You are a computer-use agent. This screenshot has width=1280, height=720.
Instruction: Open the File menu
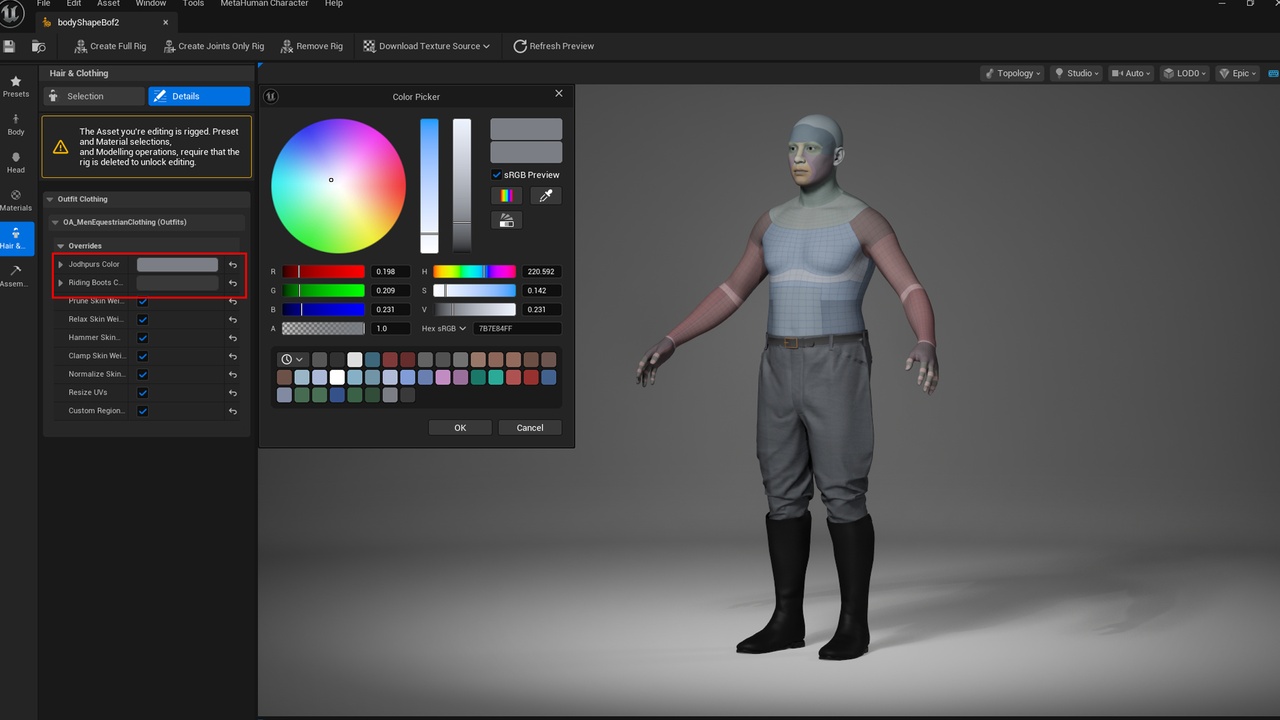coord(43,4)
